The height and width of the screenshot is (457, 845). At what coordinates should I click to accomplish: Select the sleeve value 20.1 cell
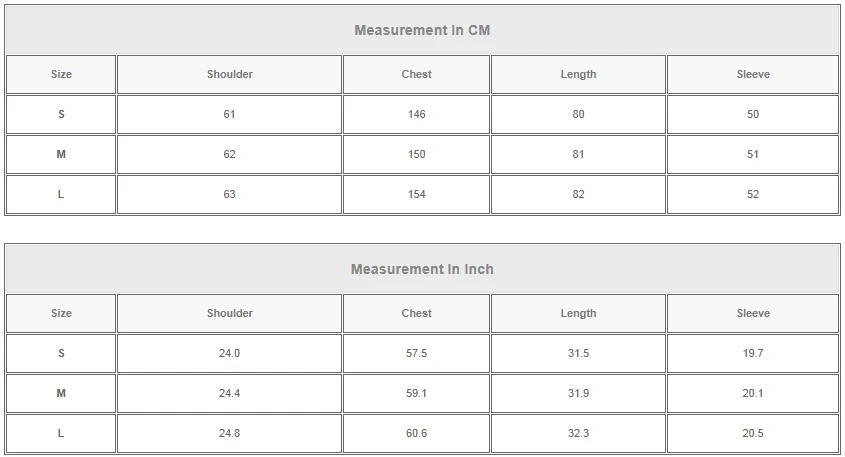[x=753, y=393]
